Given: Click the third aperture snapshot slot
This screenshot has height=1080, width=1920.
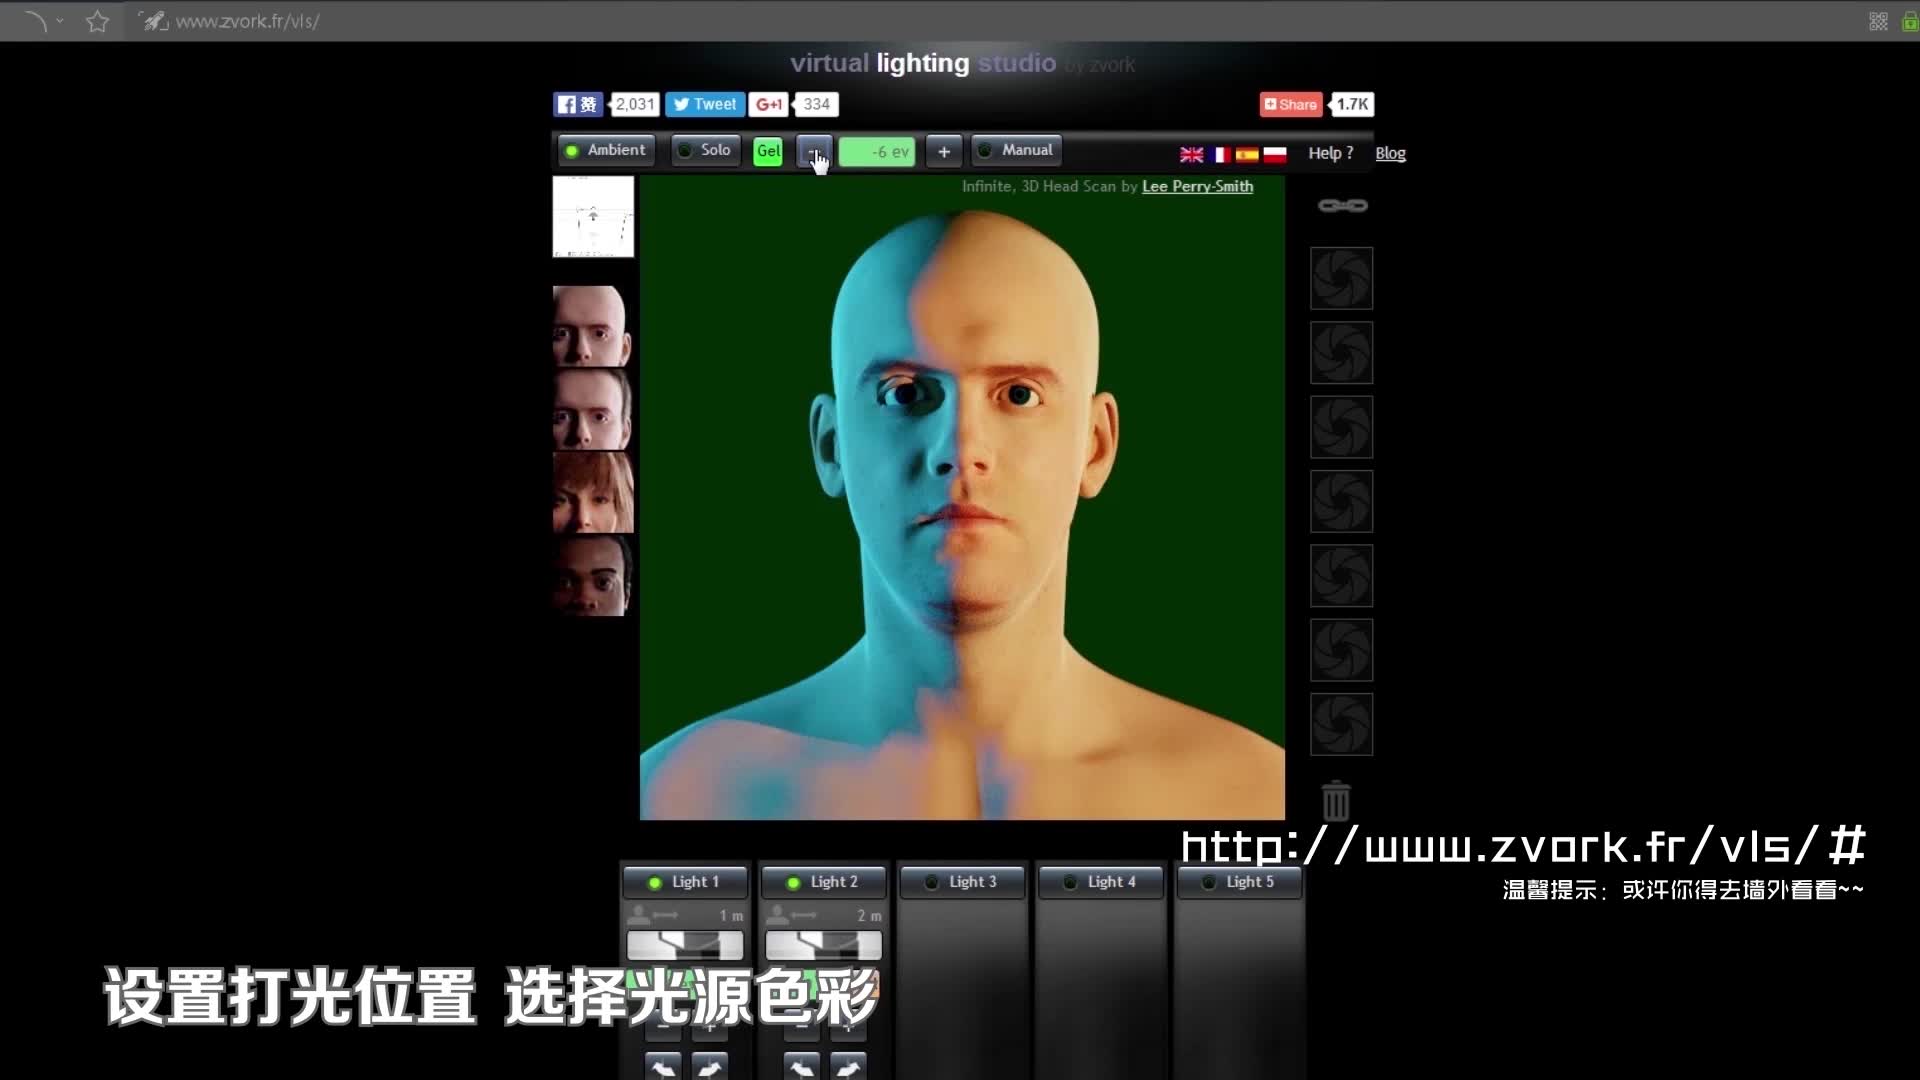Looking at the screenshot, I should tap(1342, 427).
